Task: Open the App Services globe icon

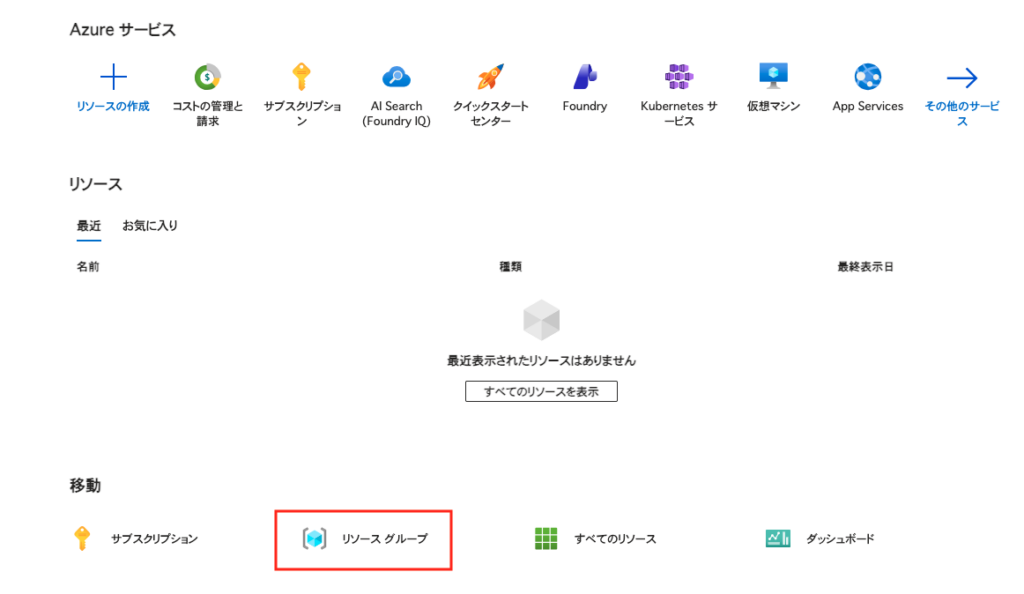Action: click(867, 77)
